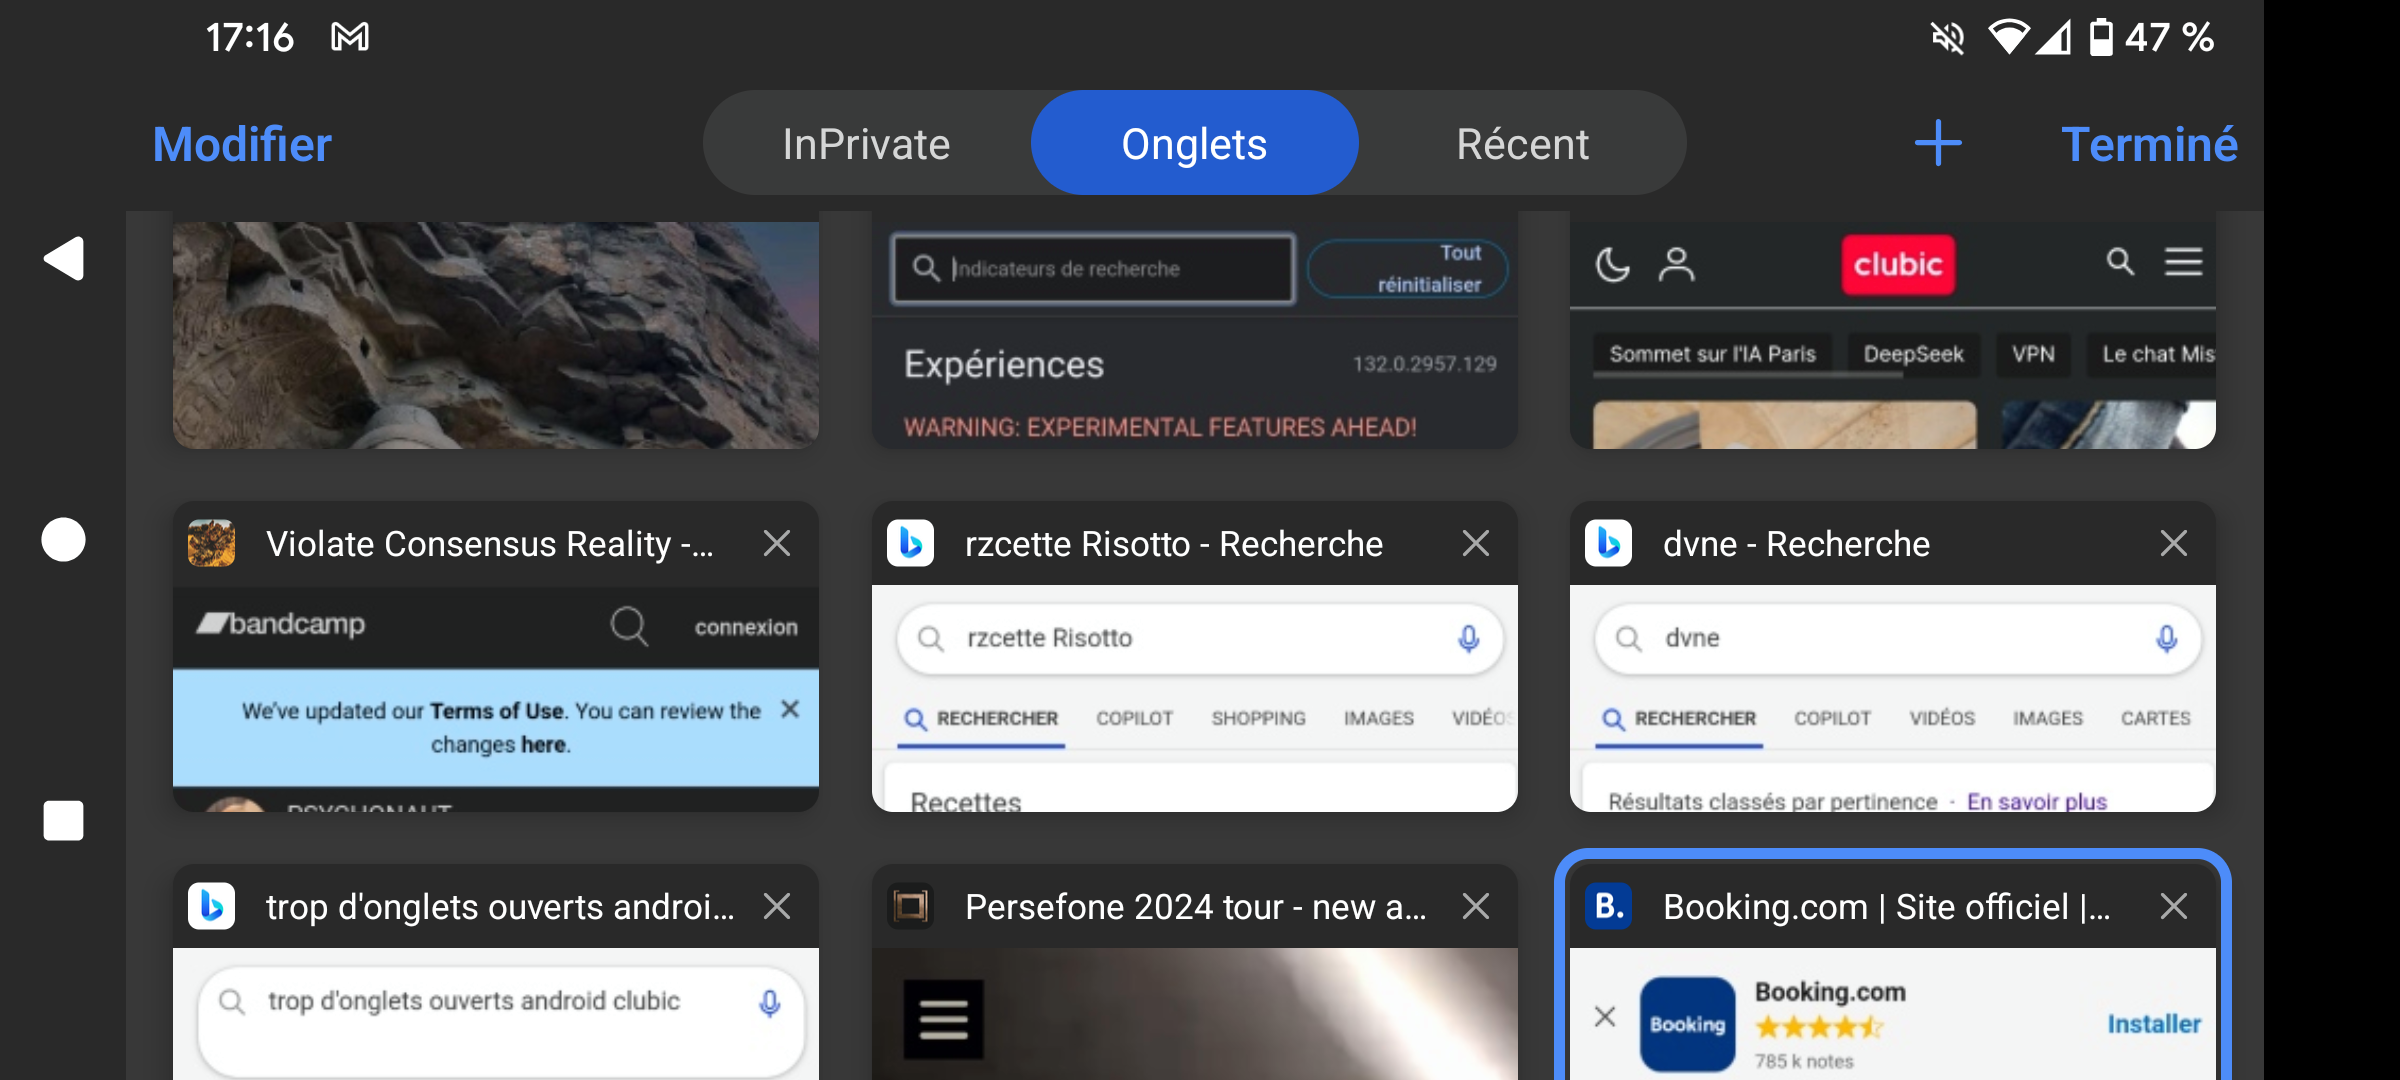Image resolution: width=2400 pixels, height=1080 pixels.
Task: Switch to the Récent tab view
Action: pyautogui.click(x=1522, y=144)
